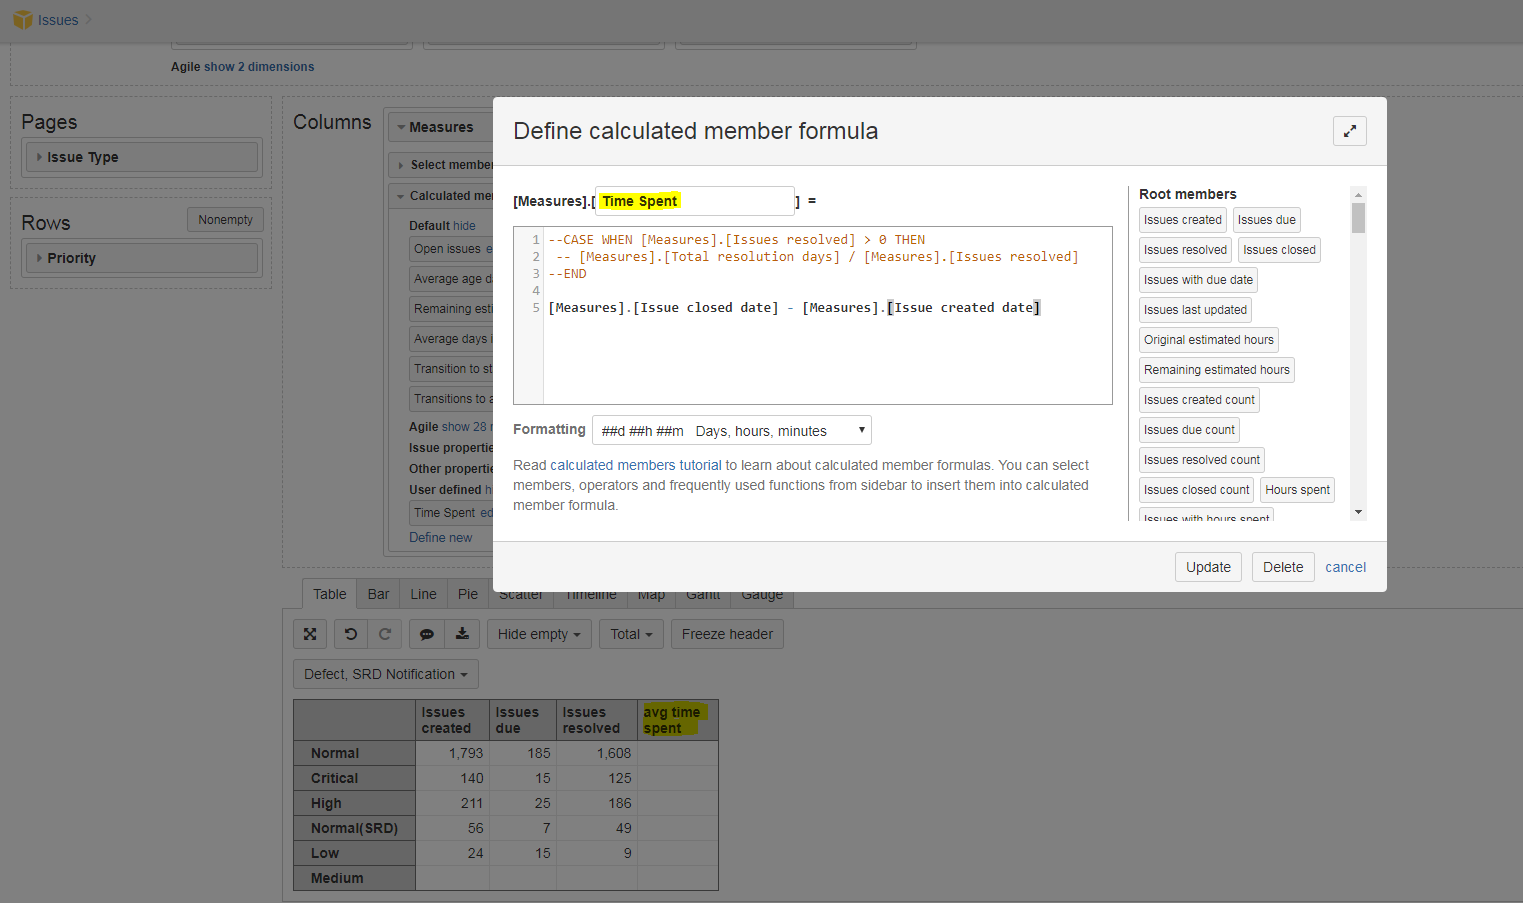
Task: Click the Root members scrollbar thumb
Action: [x=1358, y=218]
